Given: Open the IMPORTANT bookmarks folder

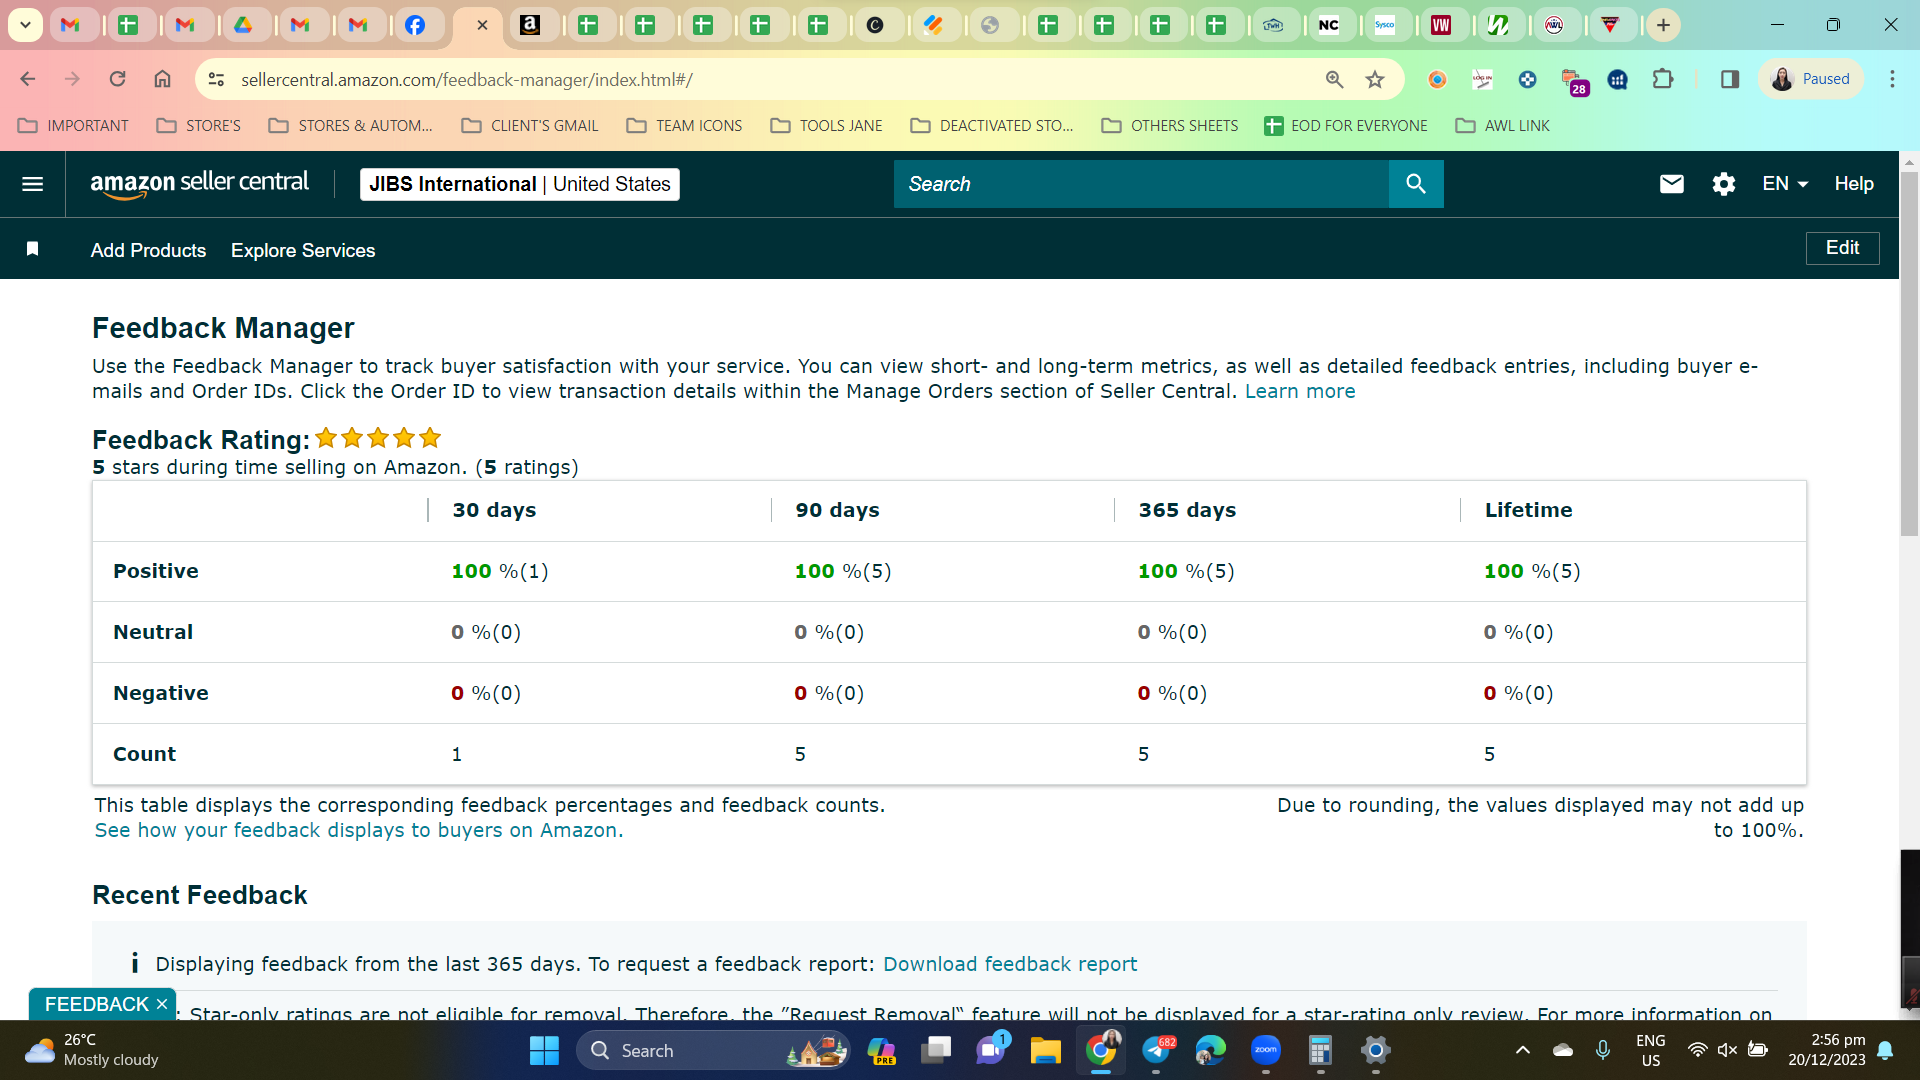Looking at the screenshot, I should pyautogui.click(x=74, y=126).
